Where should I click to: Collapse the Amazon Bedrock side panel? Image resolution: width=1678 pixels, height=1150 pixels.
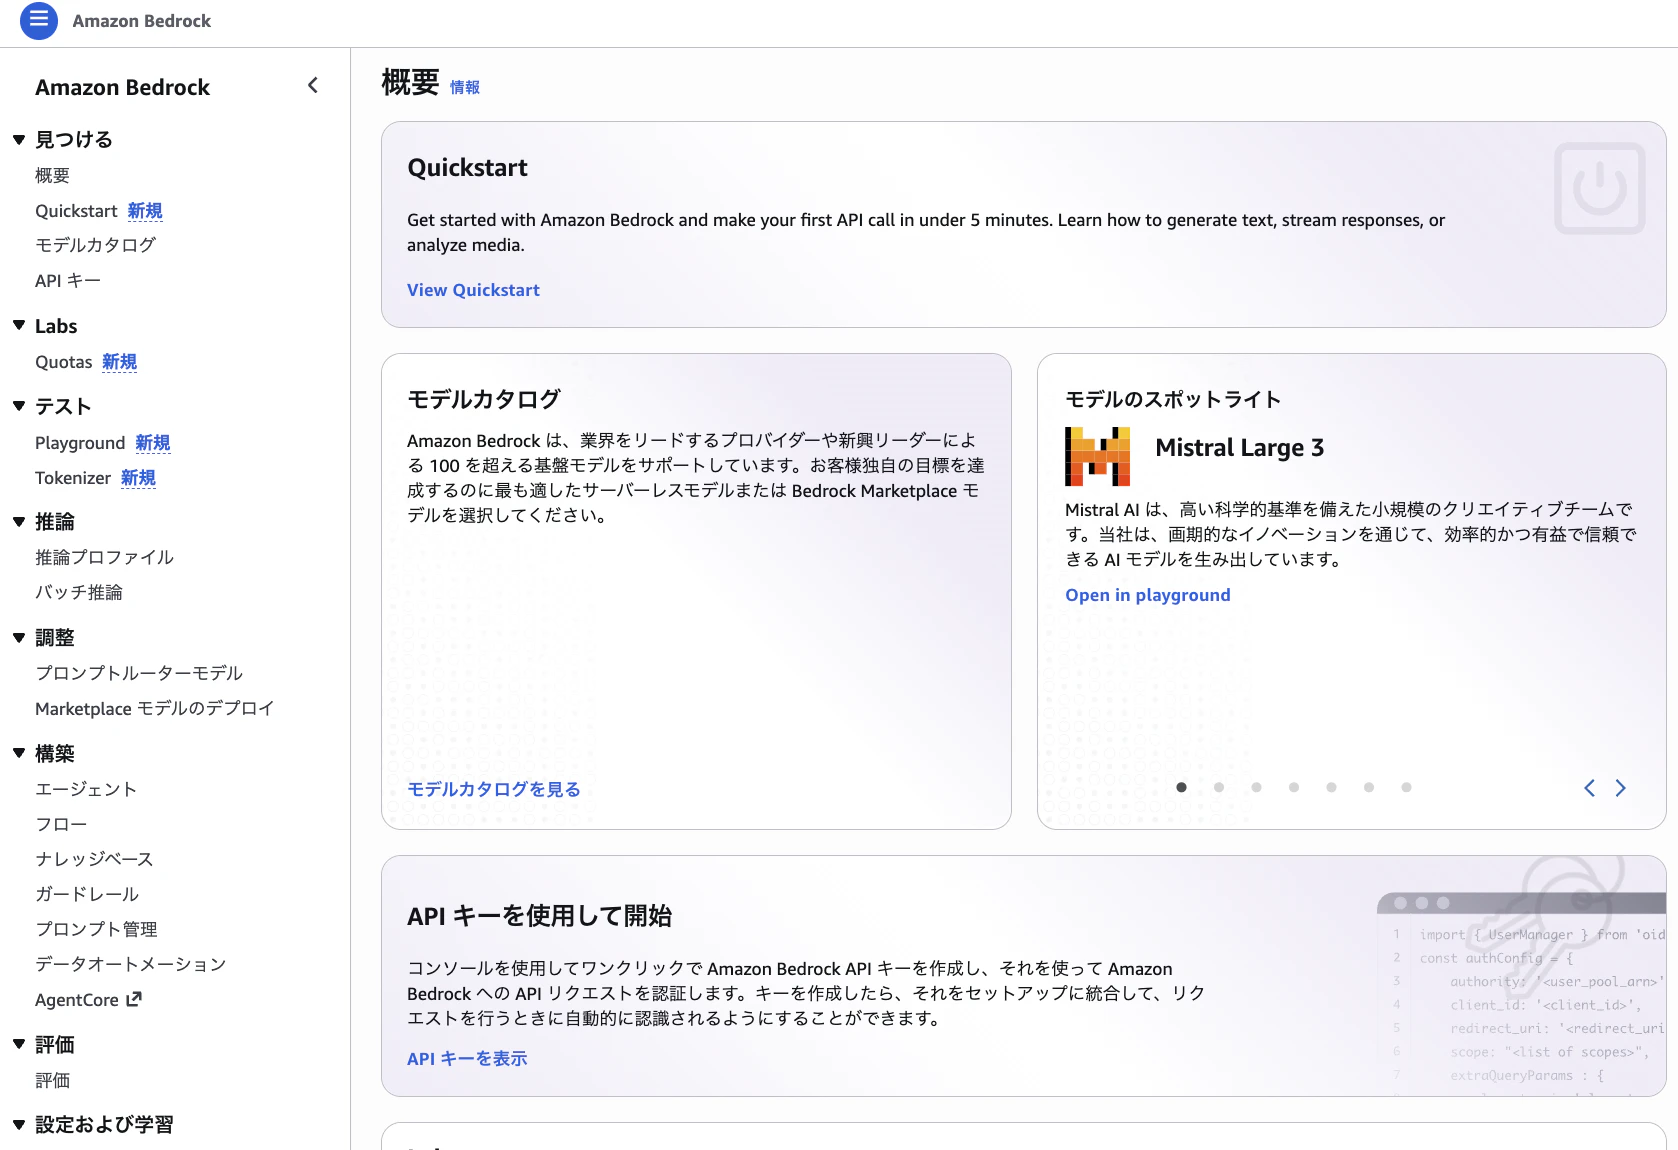point(313,86)
